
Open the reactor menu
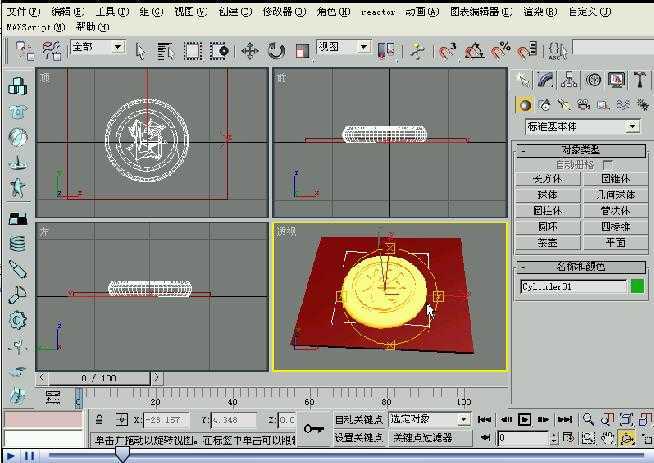pos(378,12)
